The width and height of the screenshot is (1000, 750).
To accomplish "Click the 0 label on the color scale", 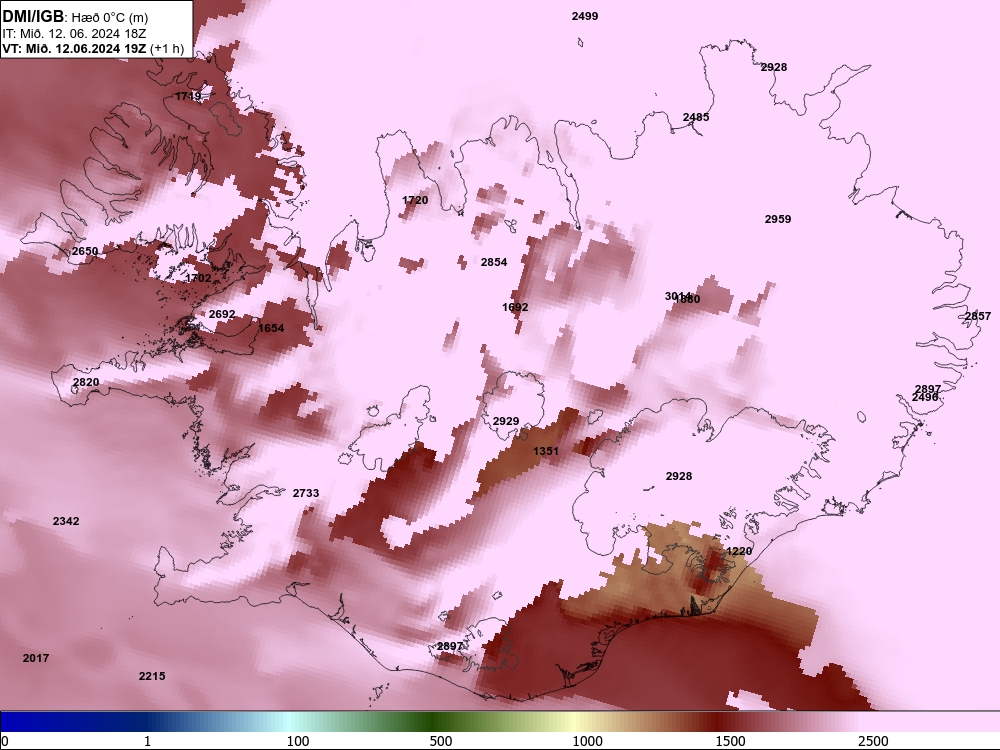I will [6, 741].
